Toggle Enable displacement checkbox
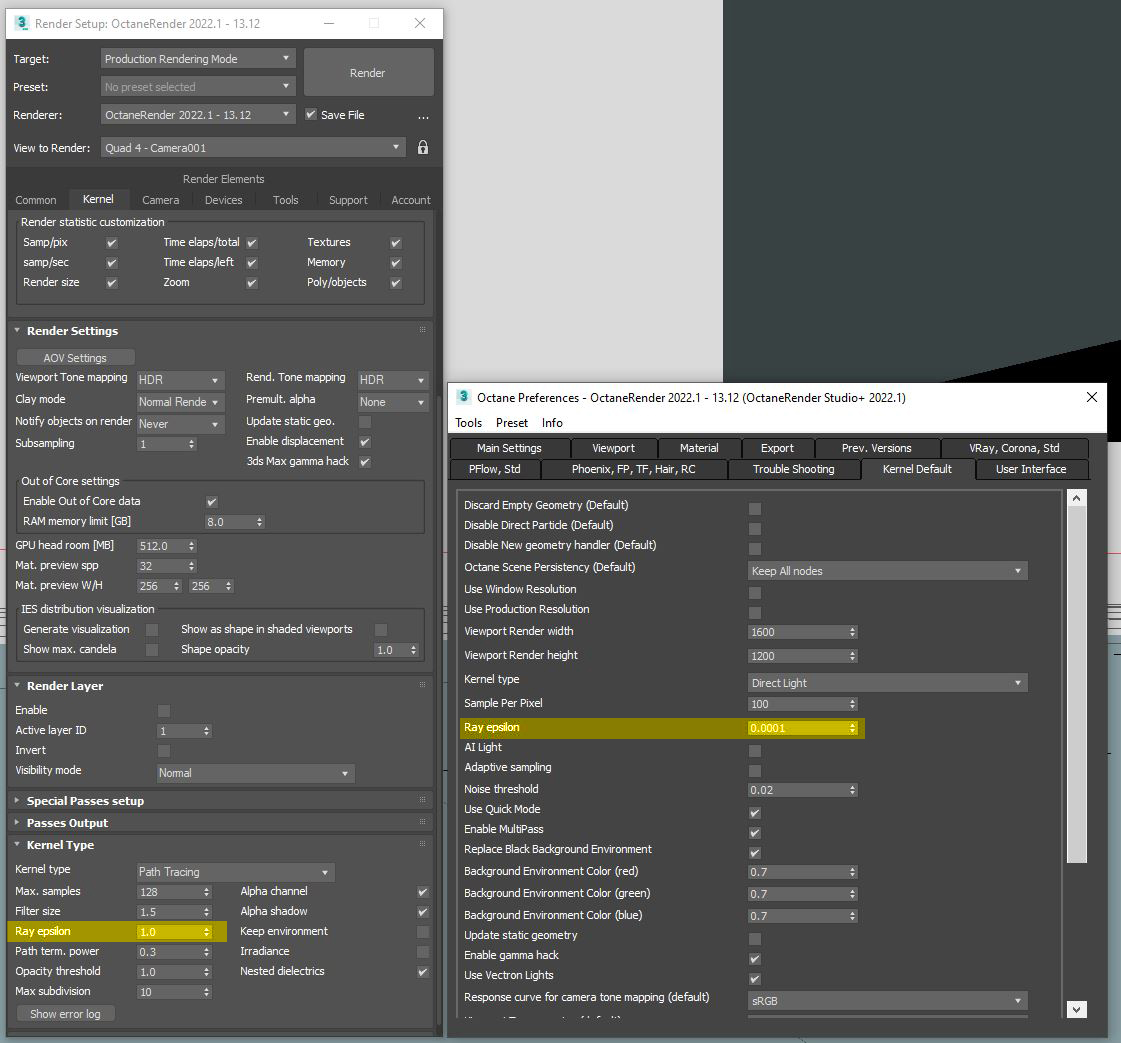 pos(365,442)
